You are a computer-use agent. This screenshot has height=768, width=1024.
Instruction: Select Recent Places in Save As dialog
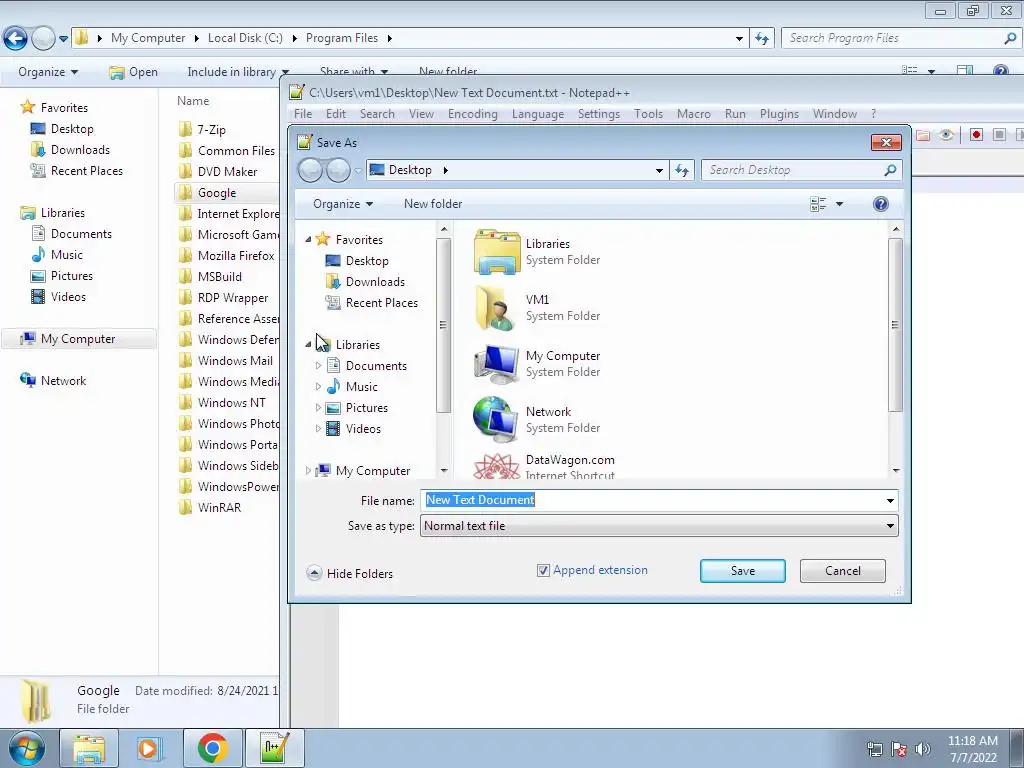pos(372,303)
